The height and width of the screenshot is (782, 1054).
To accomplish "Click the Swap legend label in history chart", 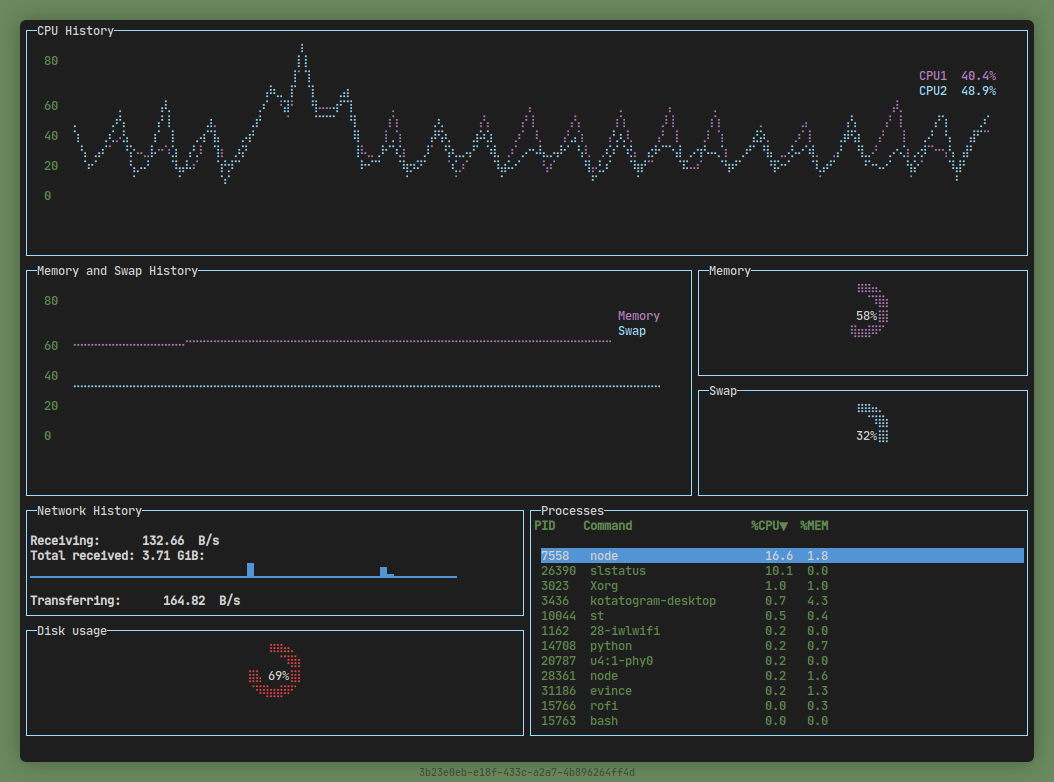I will (x=632, y=331).
